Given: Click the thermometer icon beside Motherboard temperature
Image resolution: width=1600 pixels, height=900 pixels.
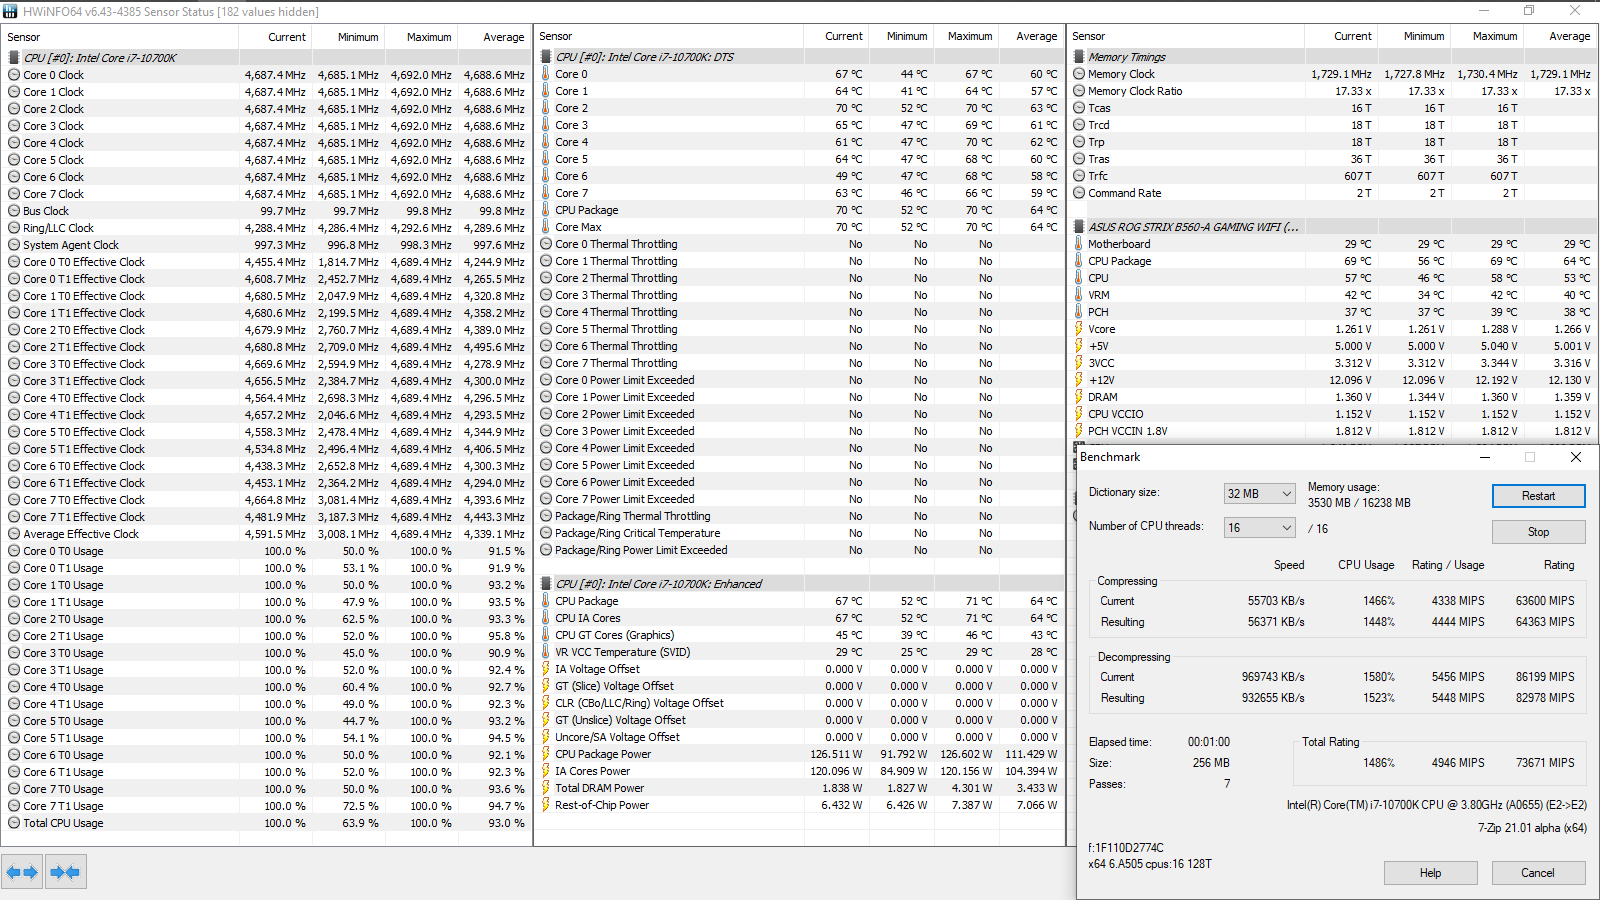Looking at the screenshot, I should (1079, 244).
